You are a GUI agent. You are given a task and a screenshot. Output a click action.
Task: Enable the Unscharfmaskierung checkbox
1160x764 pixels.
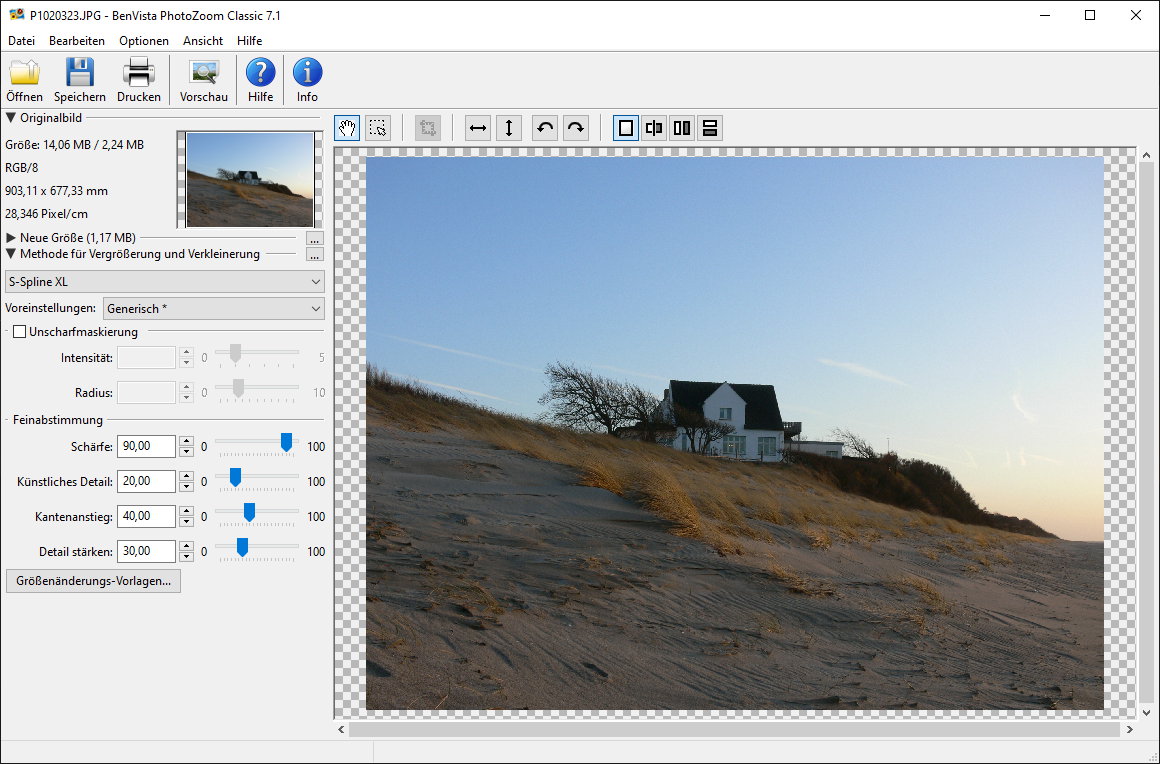tap(19, 332)
